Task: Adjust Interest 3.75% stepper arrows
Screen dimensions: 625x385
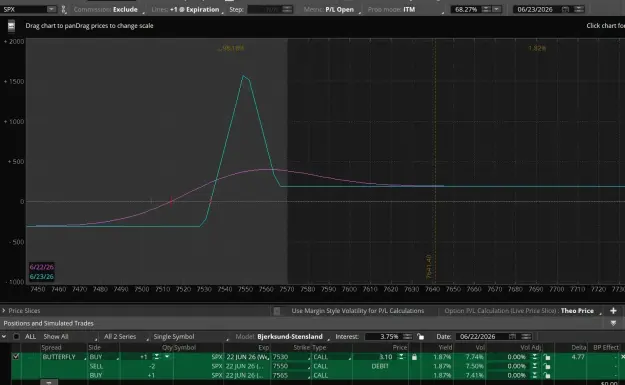Action: [407, 337]
